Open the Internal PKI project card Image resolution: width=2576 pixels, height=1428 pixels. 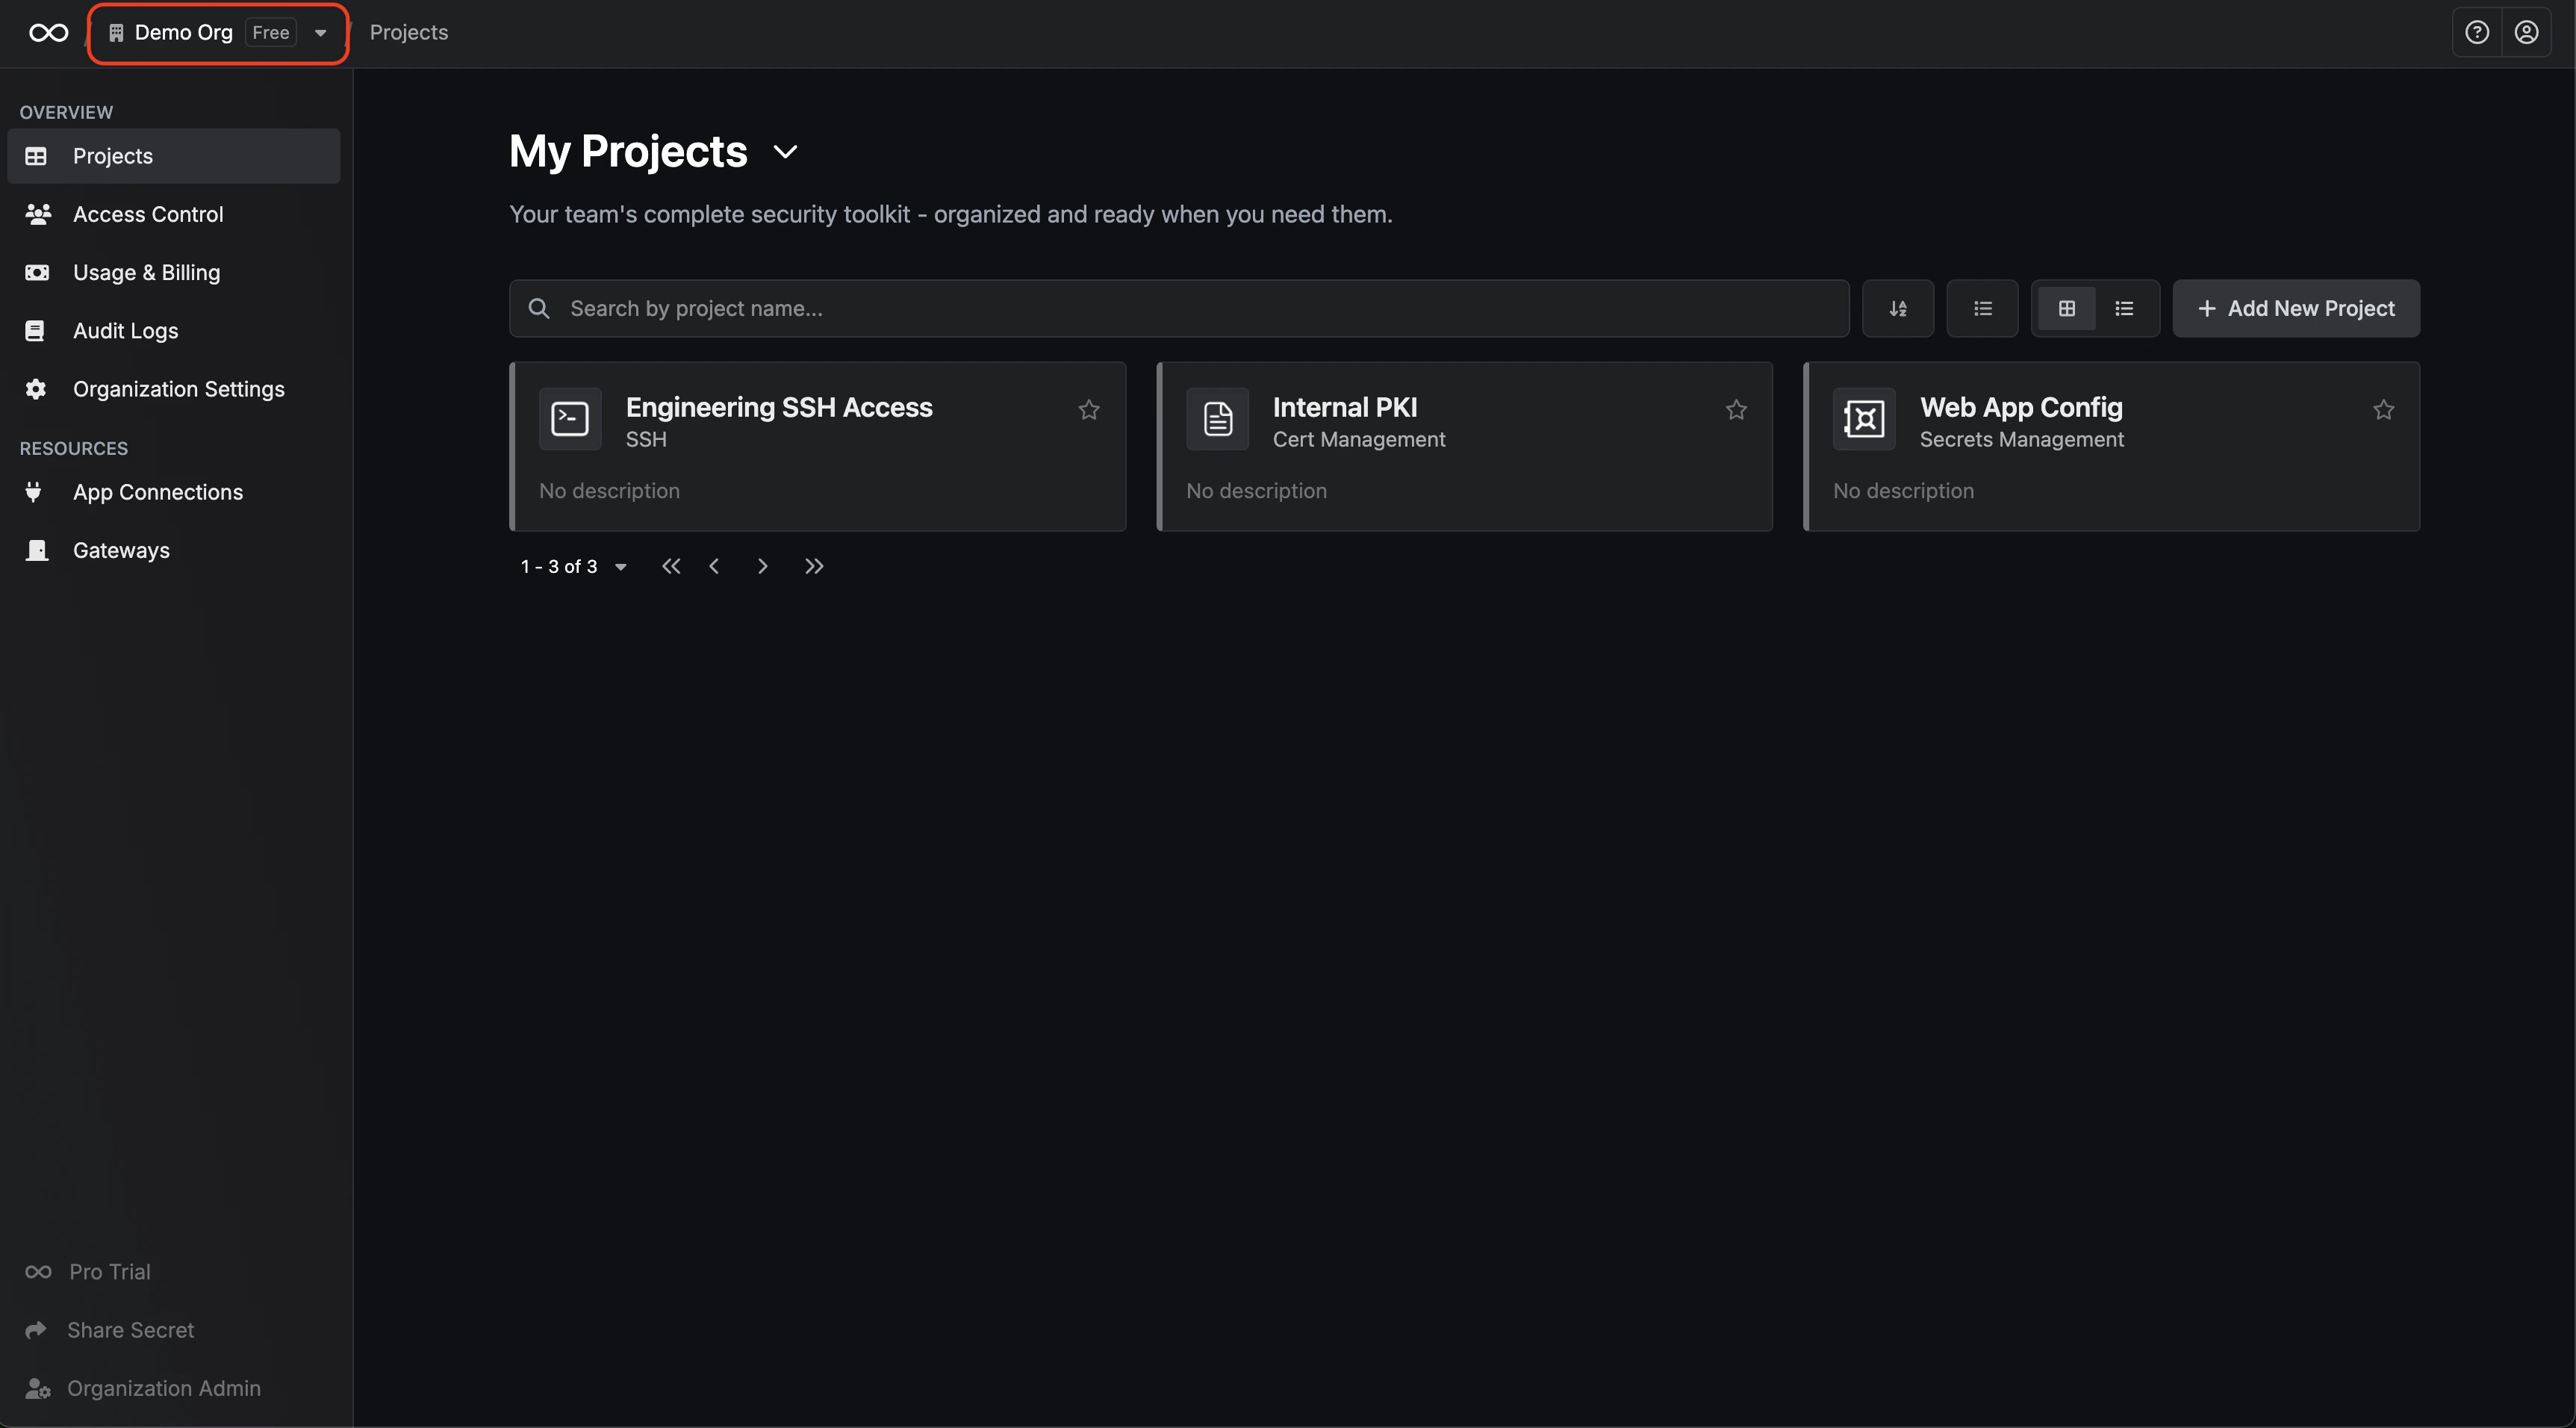click(x=1465, y=447)
